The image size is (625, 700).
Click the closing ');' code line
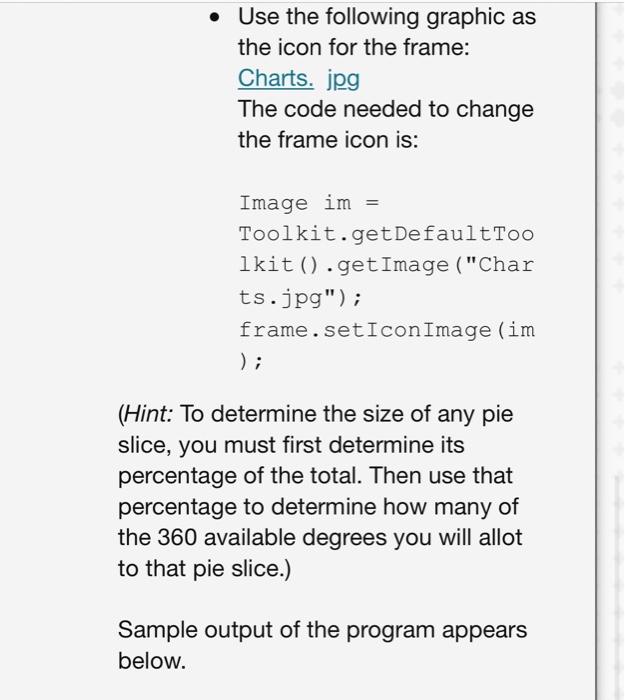(x=251, y=361)
